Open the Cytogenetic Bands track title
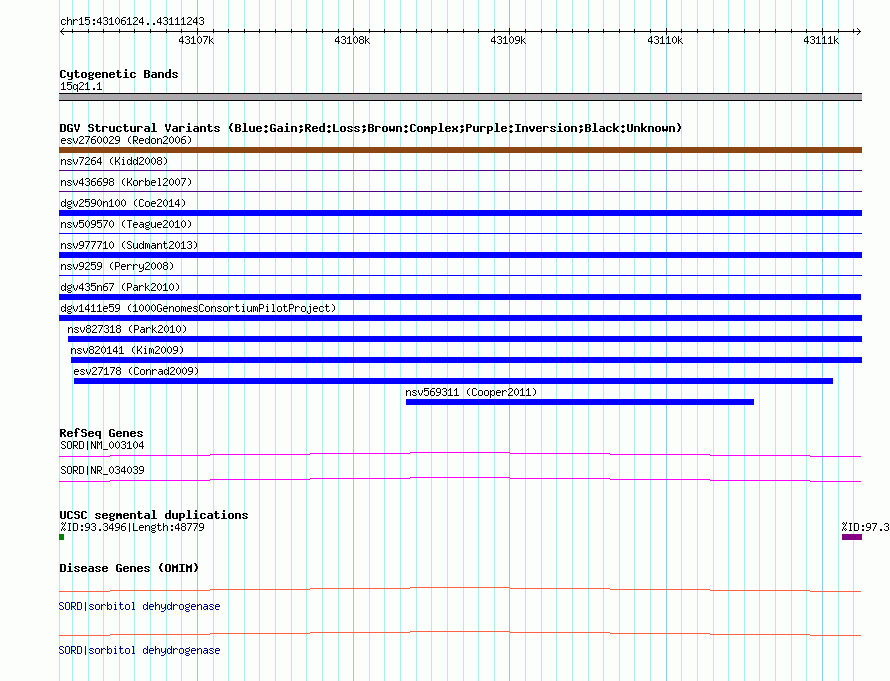Image resolution: width=890 pixels, height=681 pixels. [119, 74]
